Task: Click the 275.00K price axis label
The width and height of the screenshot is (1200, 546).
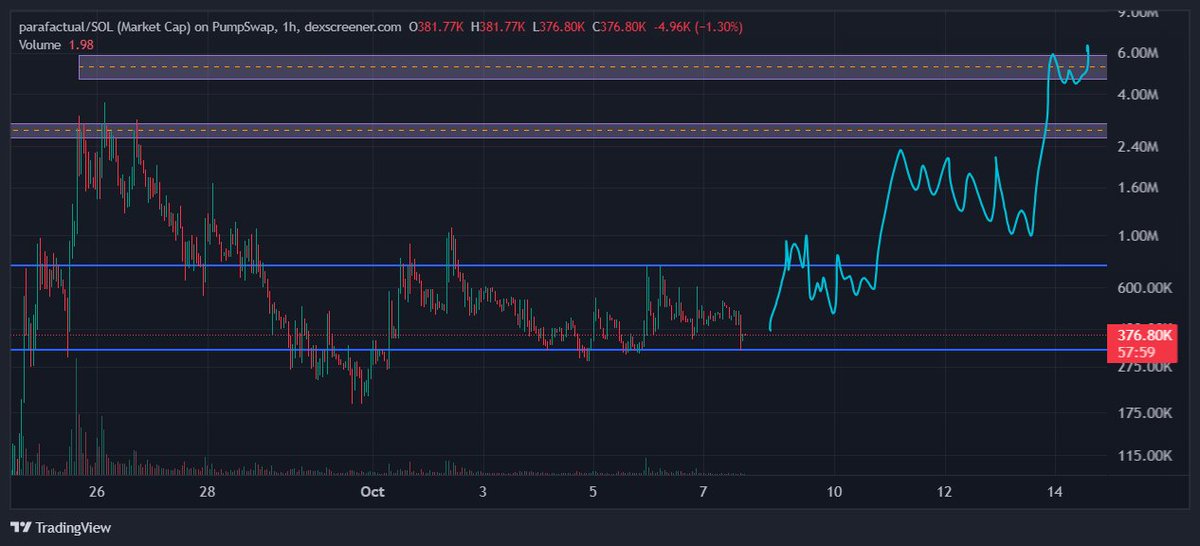Action: tap(1147, 368)
